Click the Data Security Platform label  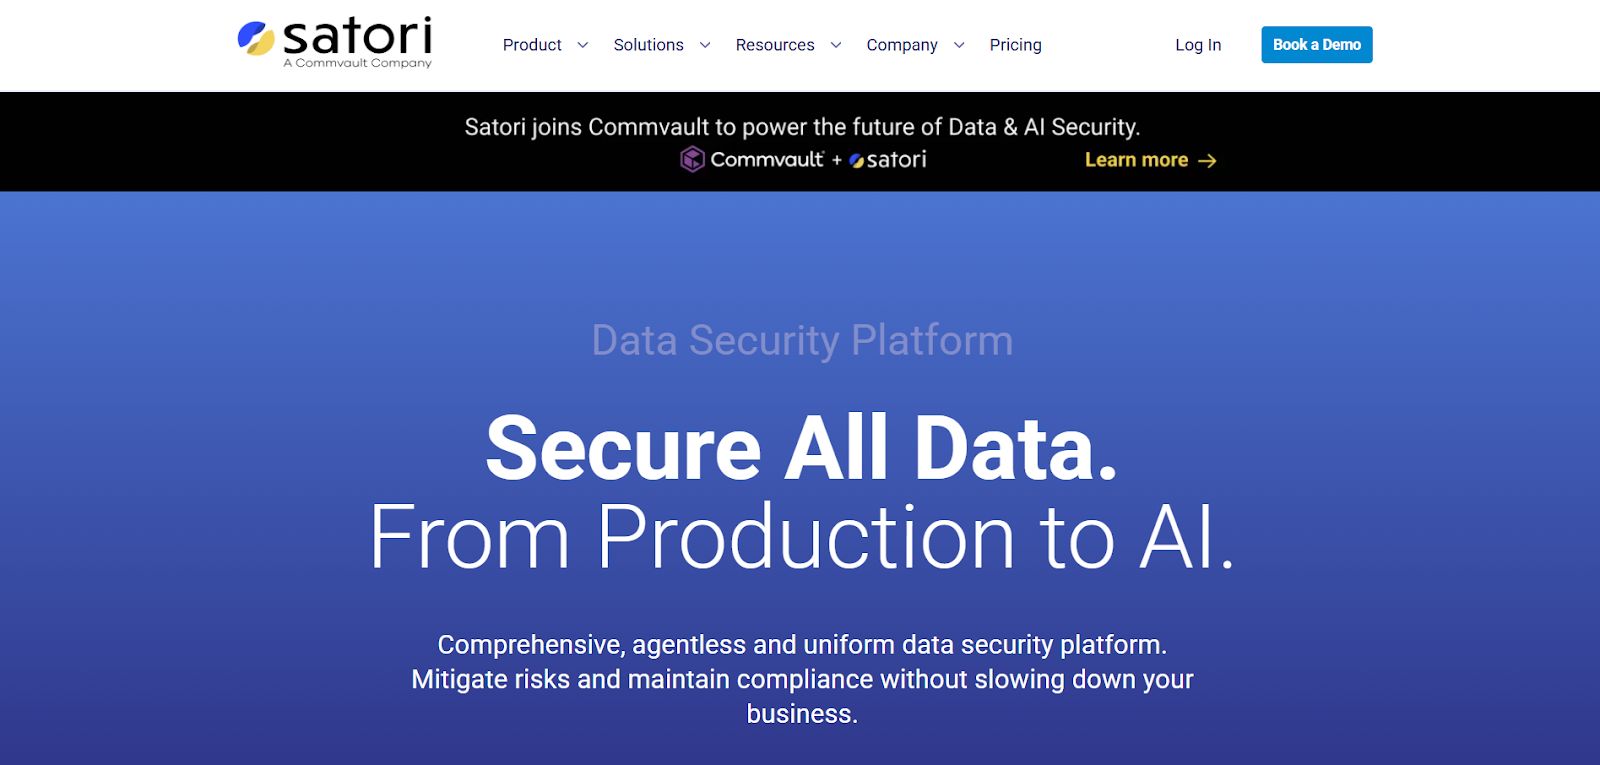coord(801,340)
